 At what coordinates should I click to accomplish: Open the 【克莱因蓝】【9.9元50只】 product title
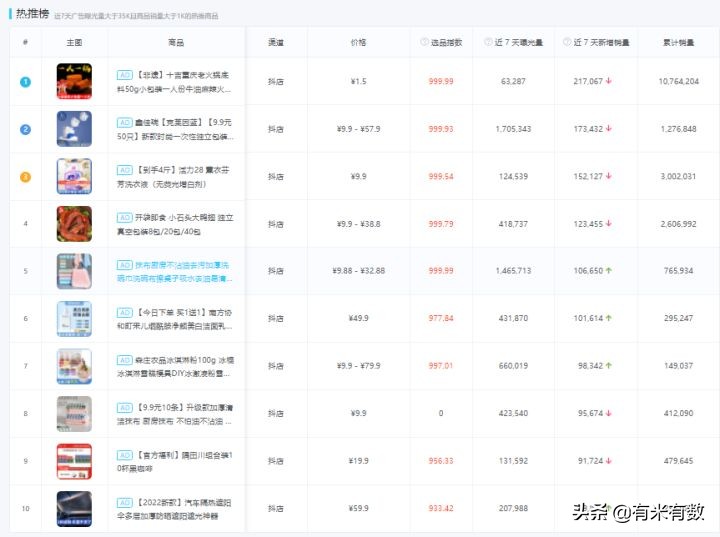point(175,130)
